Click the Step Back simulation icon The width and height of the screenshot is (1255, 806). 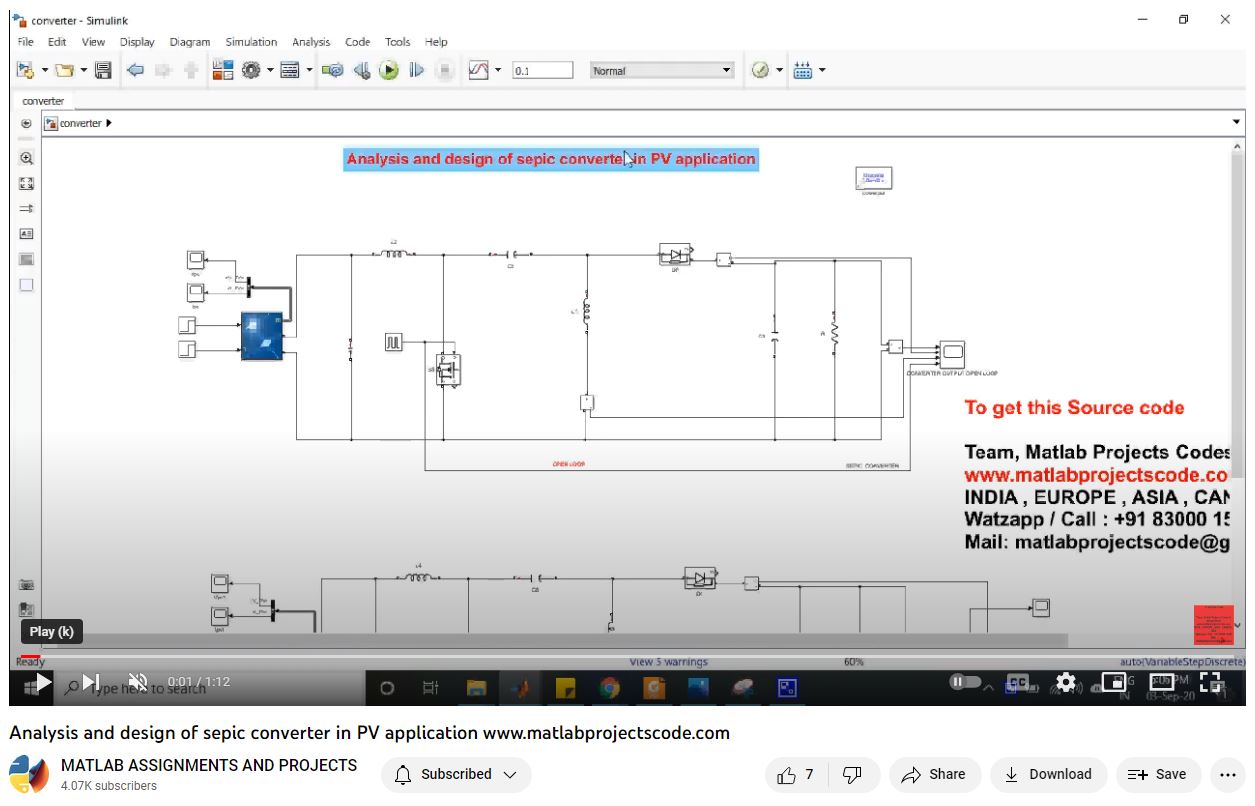tap(362, 70)
